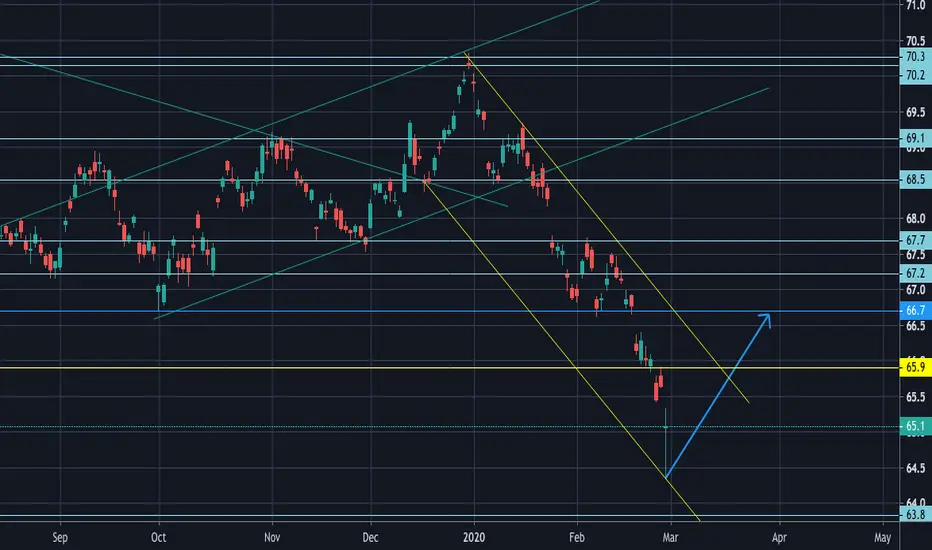Click the 70.3 price level label
Viewport: 932px width, 550px height.
(x=915, y=56)
